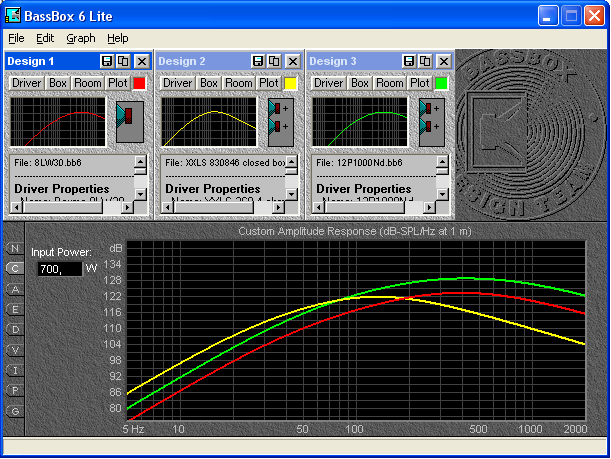
Task: Select the I graph side tab
Action: [15, 370]
